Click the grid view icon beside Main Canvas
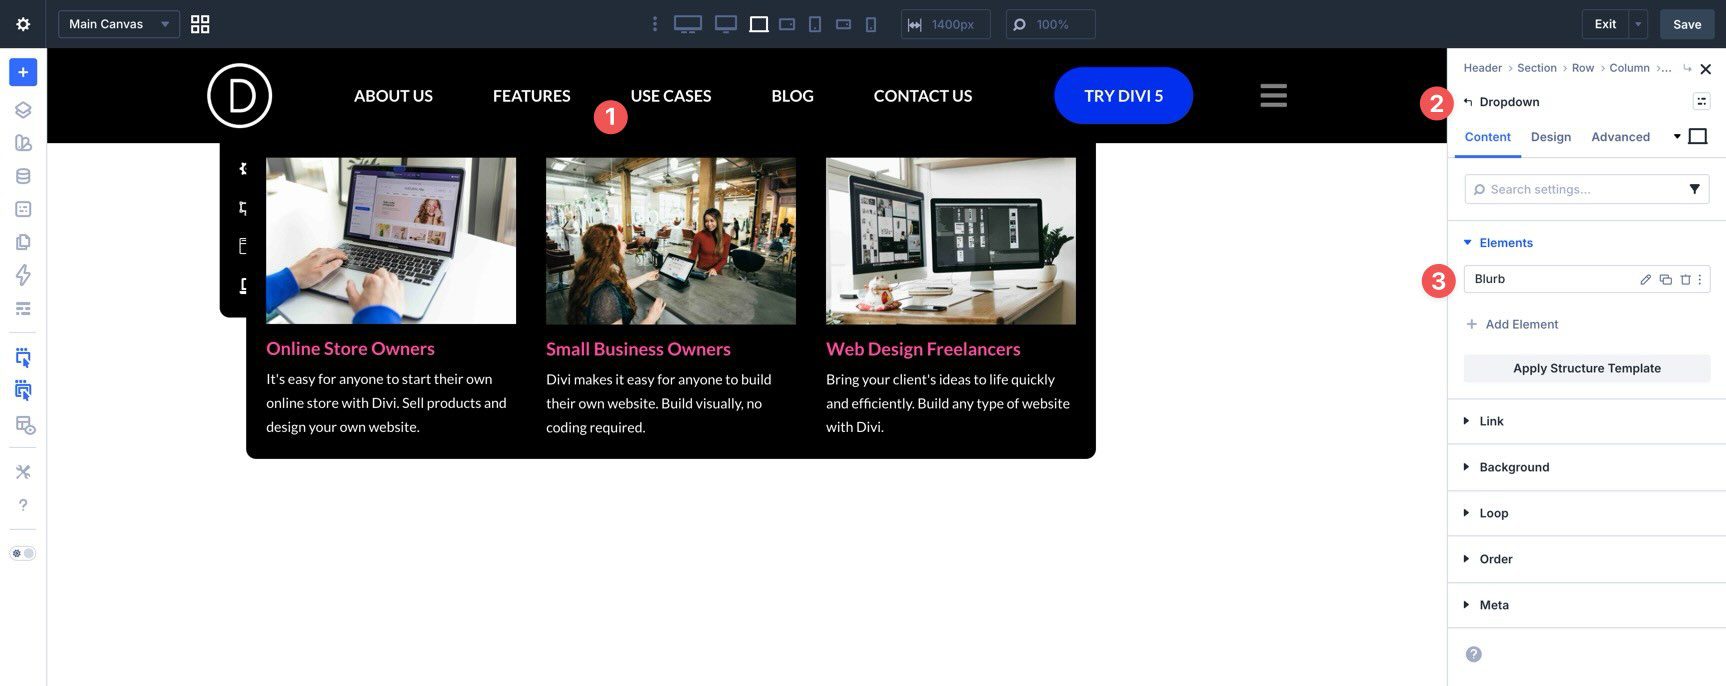 [x=200, y=24]
